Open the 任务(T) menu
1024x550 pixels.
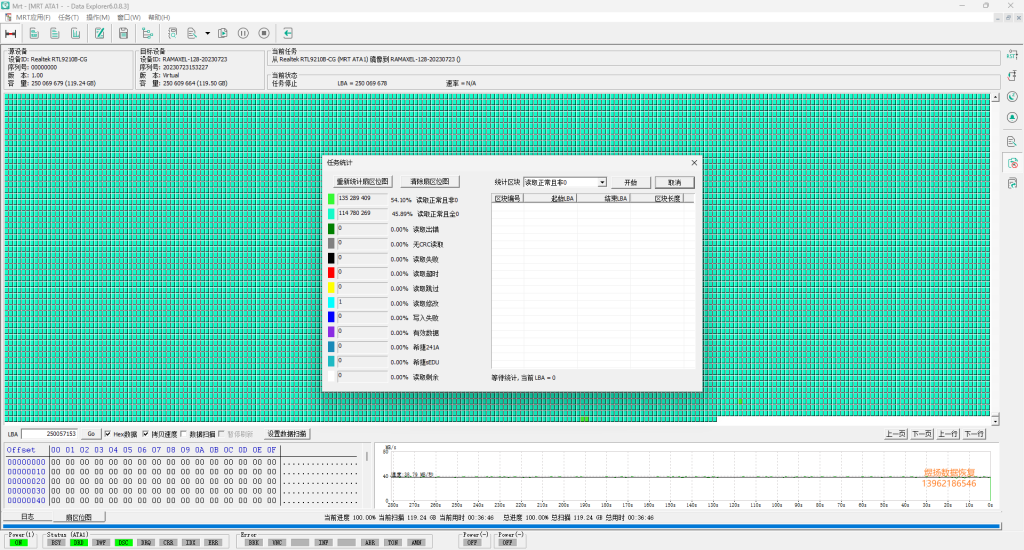tap(68, 18)
